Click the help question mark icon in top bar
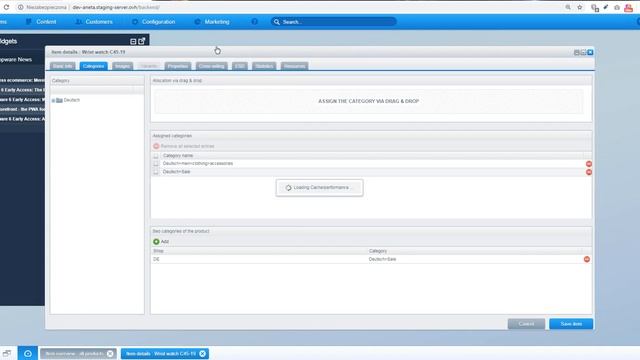Viewport: 640px width, 360px height. (254, 22)
